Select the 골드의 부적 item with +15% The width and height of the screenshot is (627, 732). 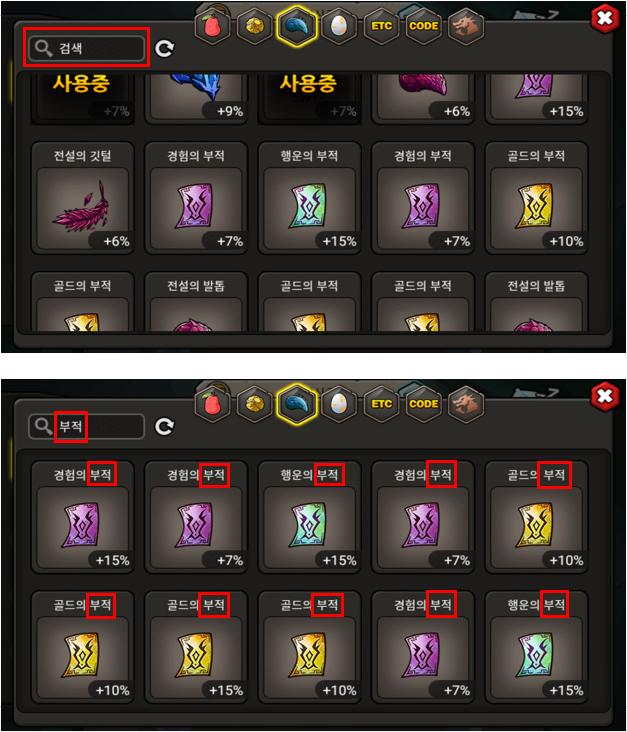tap(196, 647)
